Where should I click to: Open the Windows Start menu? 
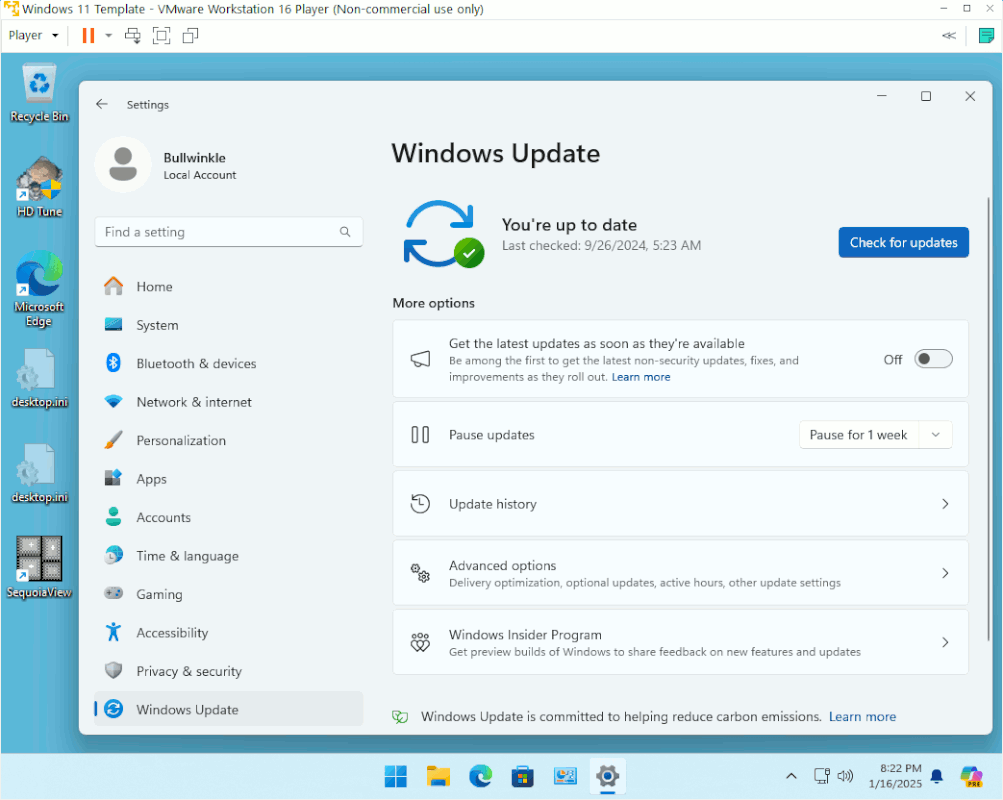click(395, 776)
